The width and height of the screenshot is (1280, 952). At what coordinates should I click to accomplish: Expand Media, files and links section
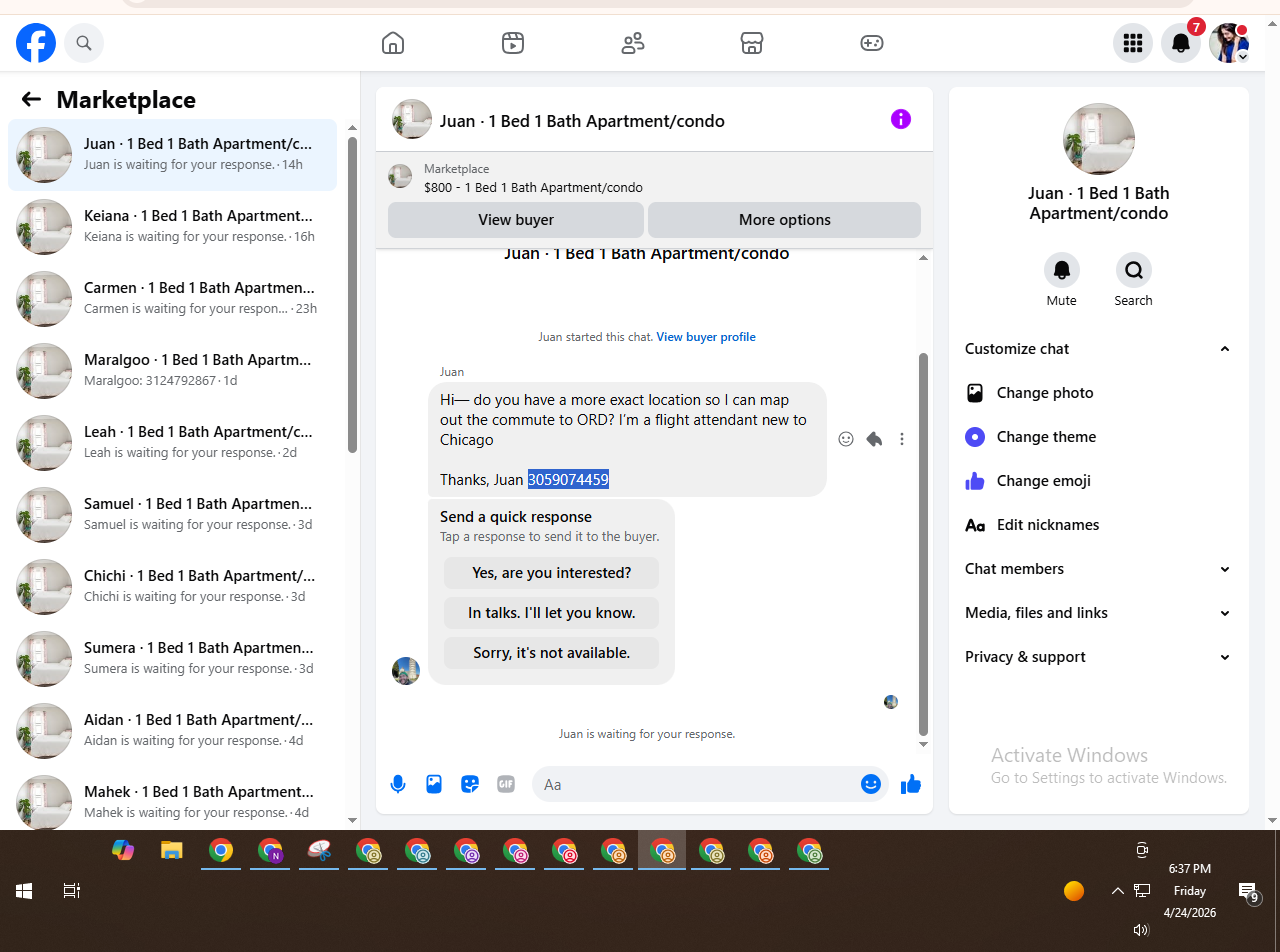point(1099,613)
